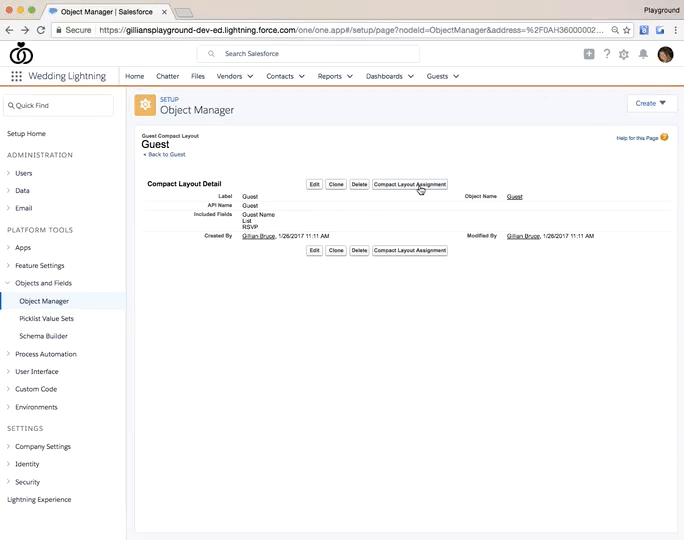The image size is (684, 540).
Task: Open the global actions plus icon
Action: [x=589, y=54]
